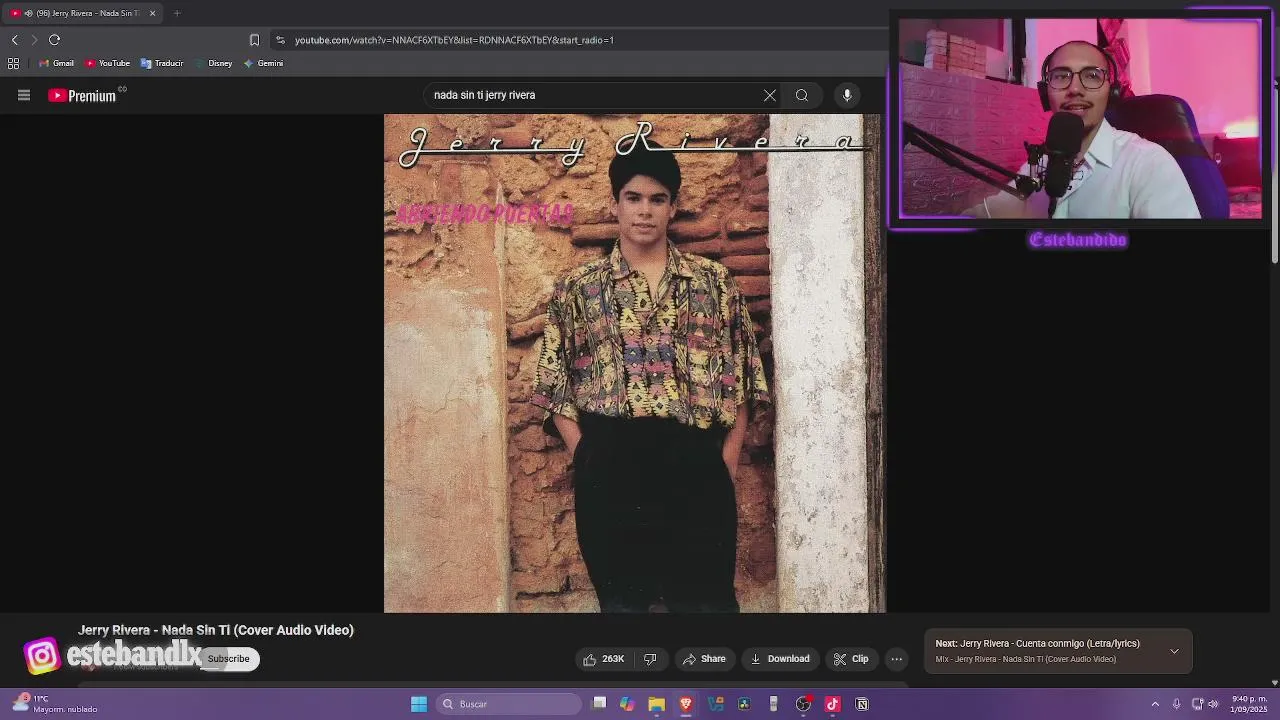Reload the YouTube page
The width and height of the screenshot is (1280, 720).
(x=55, y=40)
